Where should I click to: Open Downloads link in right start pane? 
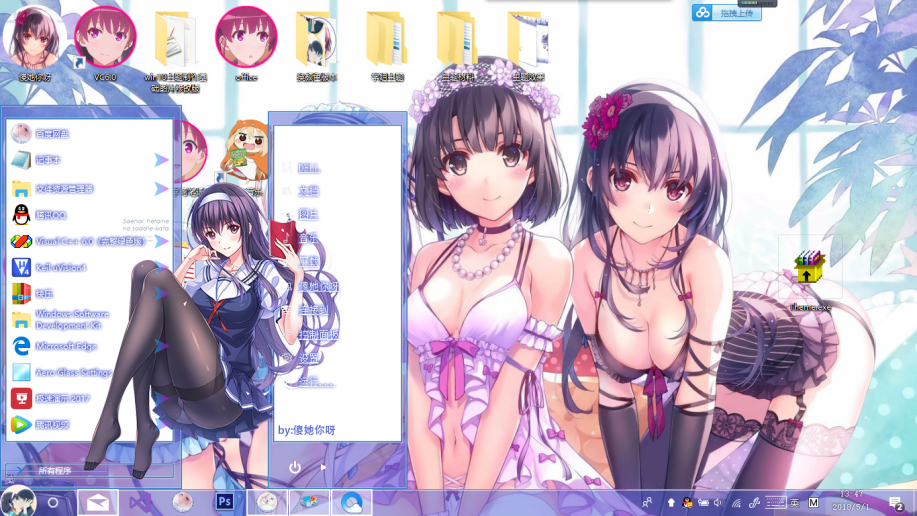[309, 262]
